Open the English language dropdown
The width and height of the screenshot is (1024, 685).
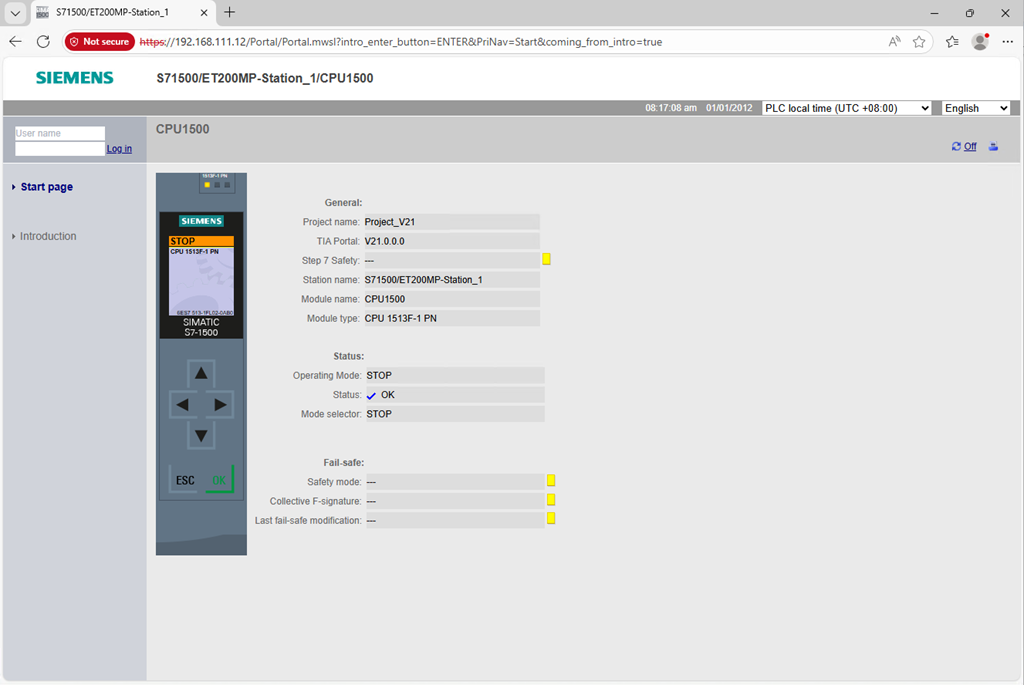click(976, 108)
